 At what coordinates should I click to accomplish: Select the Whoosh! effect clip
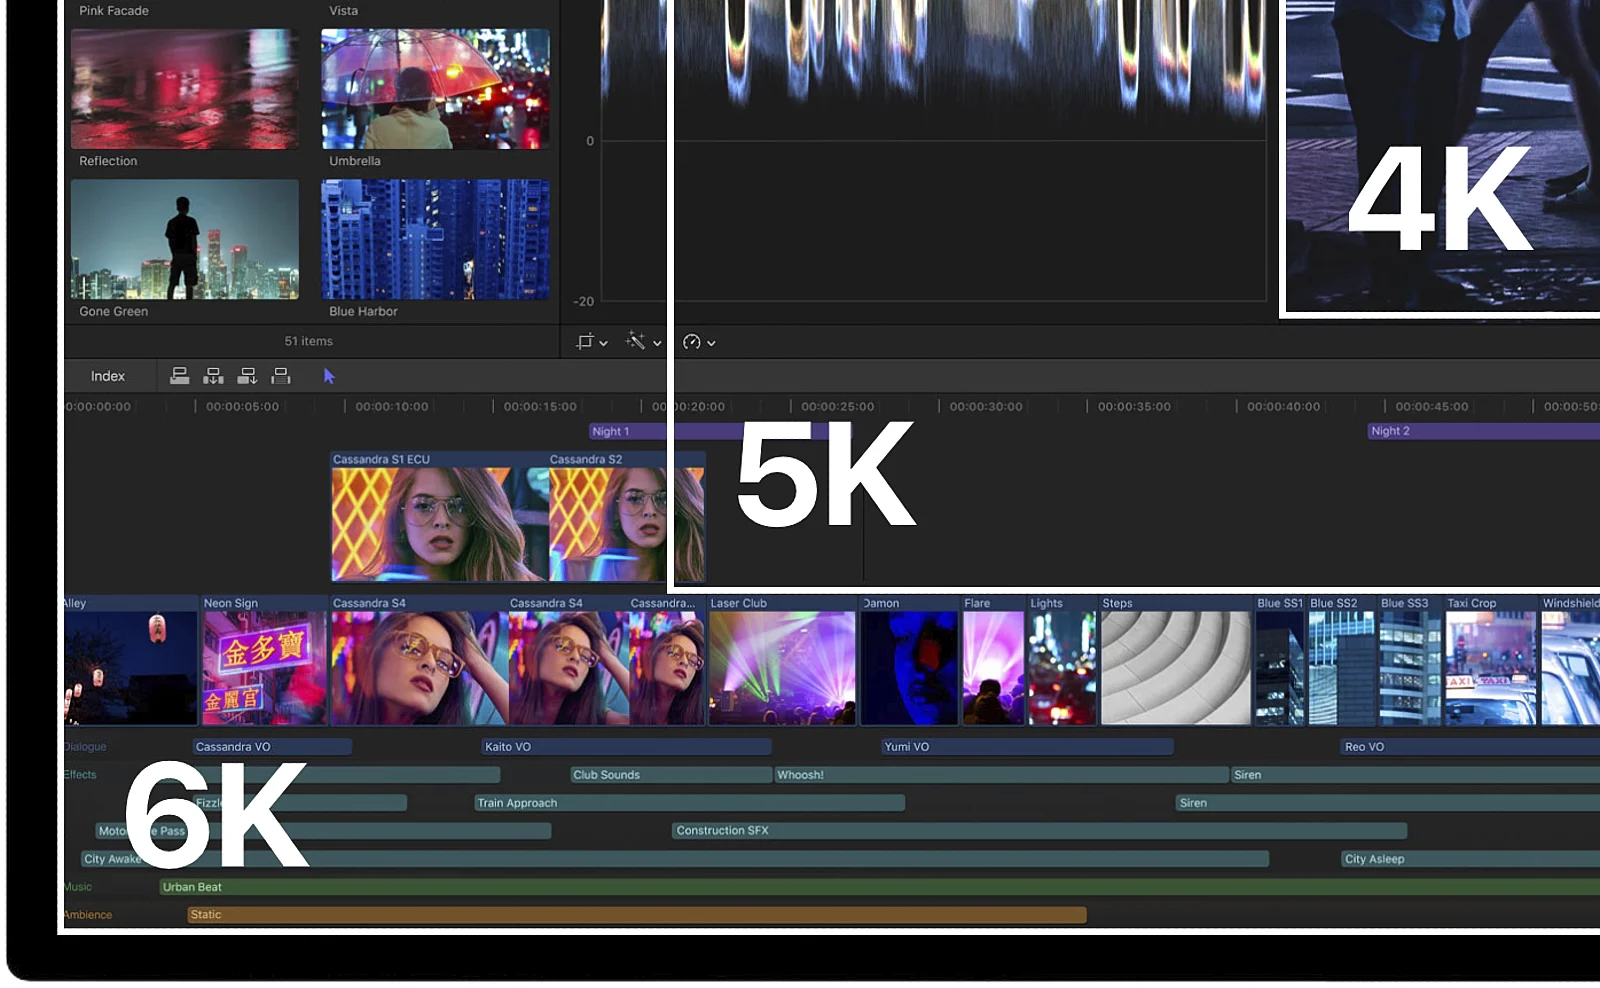click(x=1001, y=775)
